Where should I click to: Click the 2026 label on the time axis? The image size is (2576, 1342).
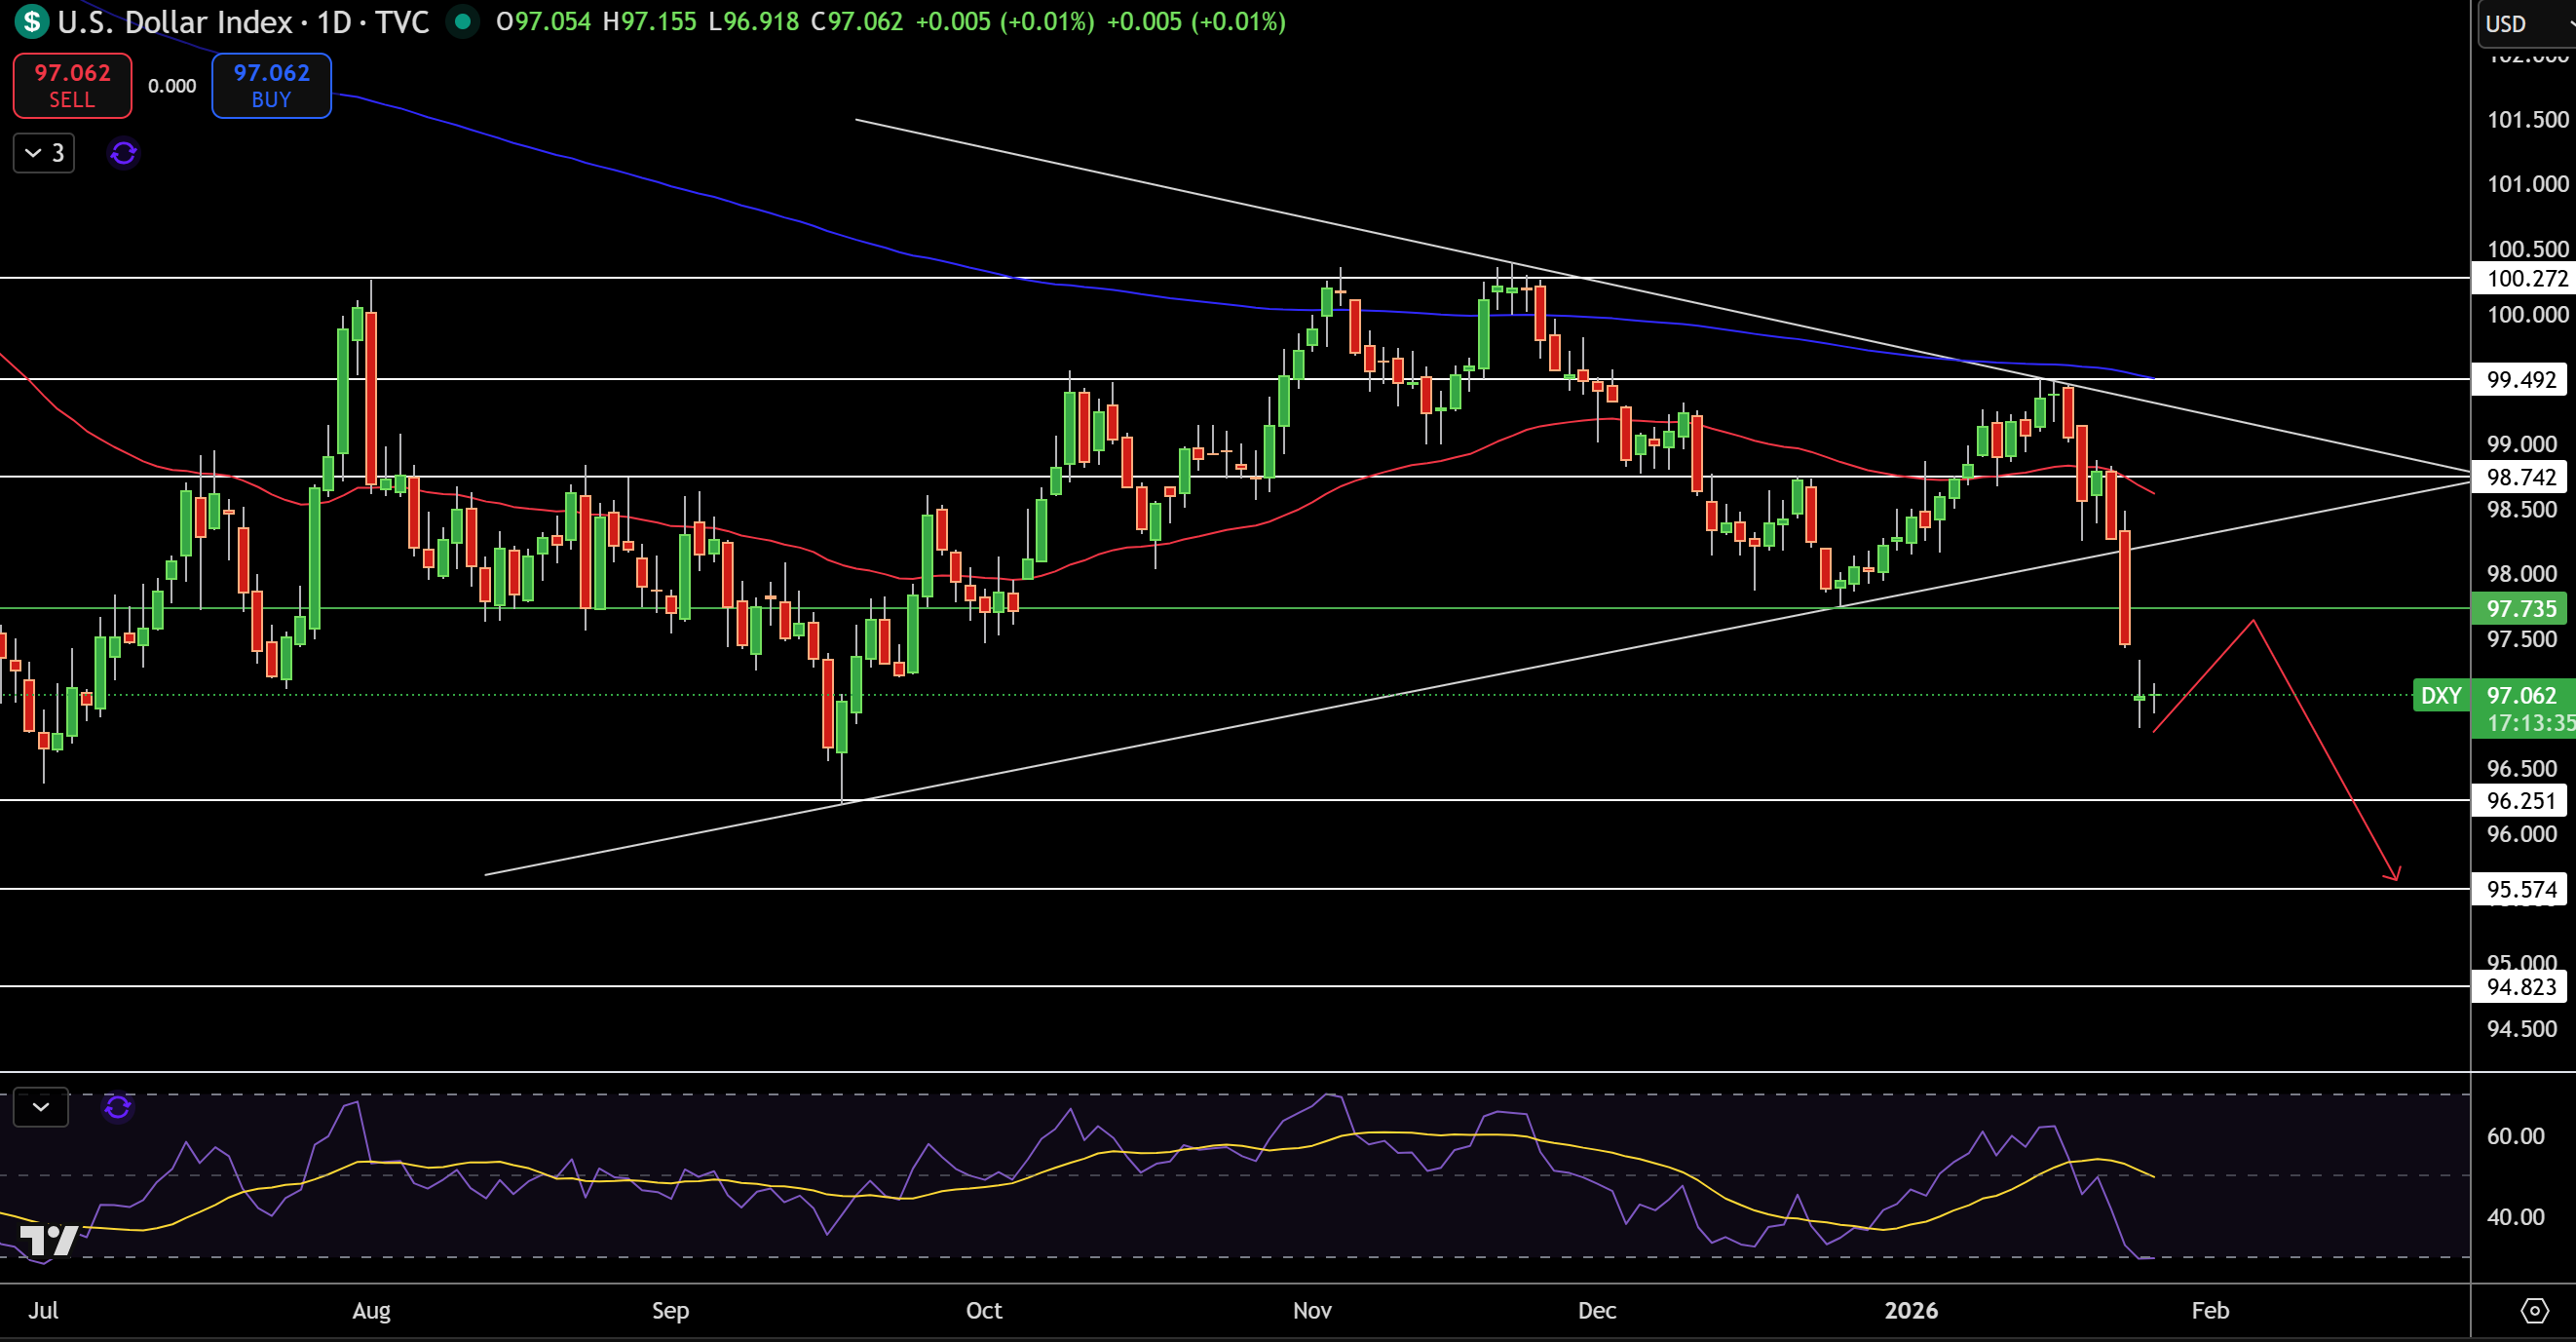pyautogui.click(x=1911, y=1310)
